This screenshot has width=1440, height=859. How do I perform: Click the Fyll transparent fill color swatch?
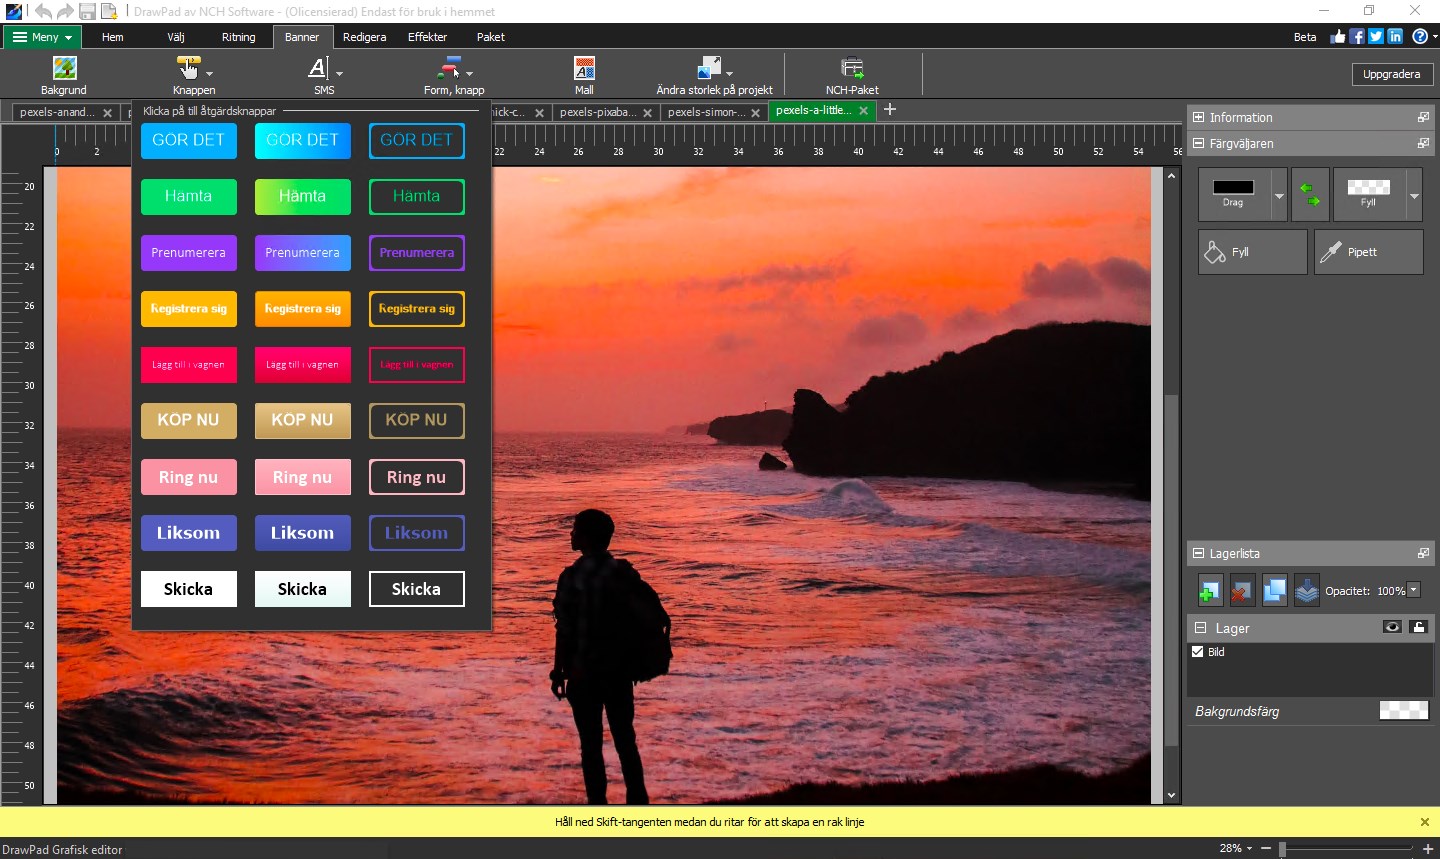coord(1368,187)
